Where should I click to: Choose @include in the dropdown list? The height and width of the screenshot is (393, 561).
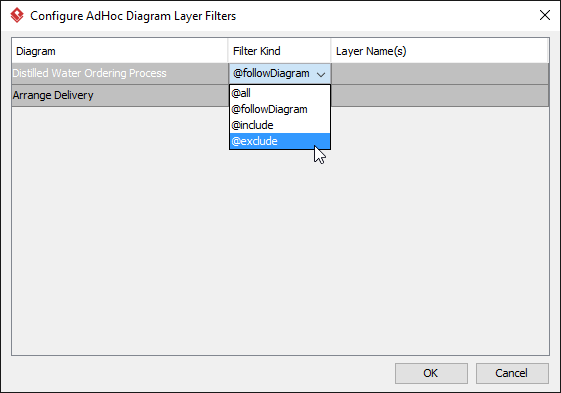(279, 125)
